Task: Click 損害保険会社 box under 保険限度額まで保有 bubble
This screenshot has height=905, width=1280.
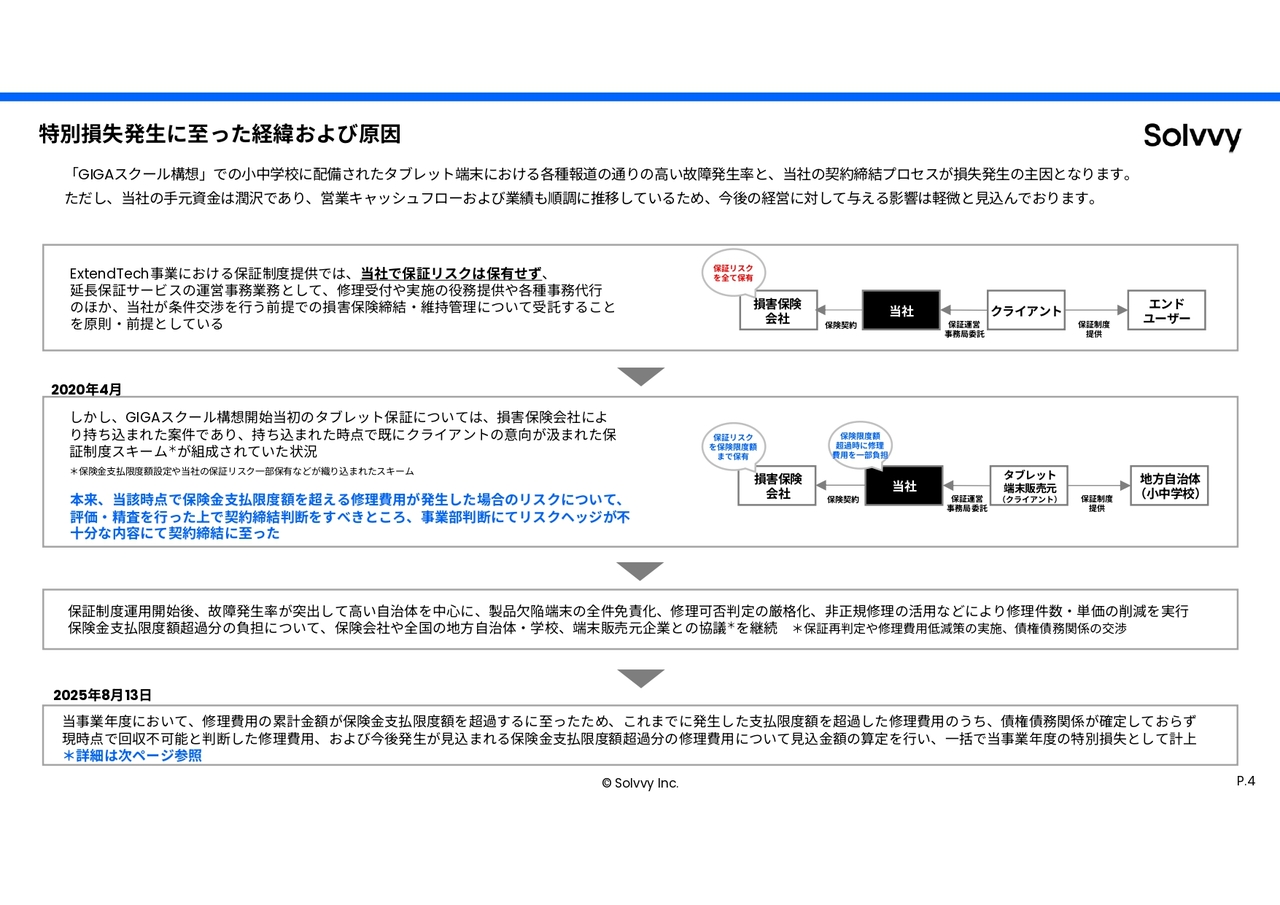Action: pos(779,486)
